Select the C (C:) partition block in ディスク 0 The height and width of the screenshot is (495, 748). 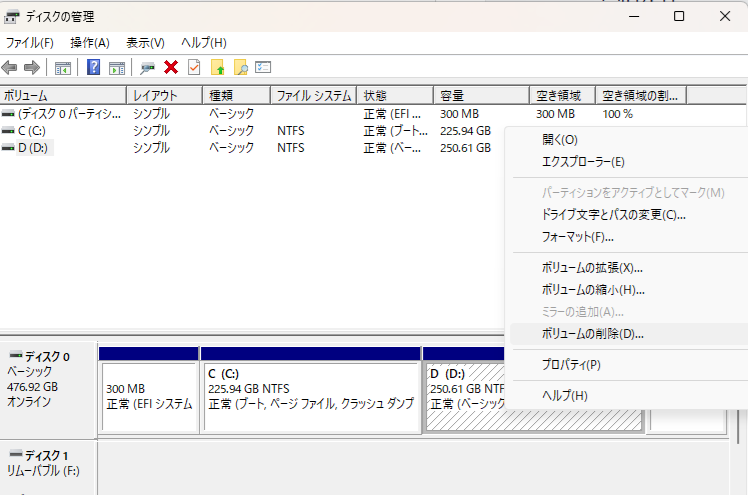[x=312, y=397]
